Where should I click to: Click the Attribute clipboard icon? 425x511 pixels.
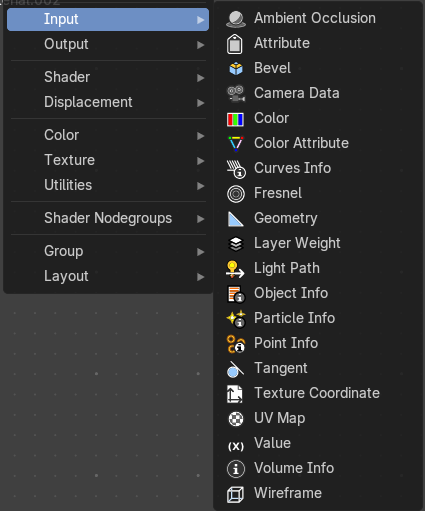[x=235, y=44]
